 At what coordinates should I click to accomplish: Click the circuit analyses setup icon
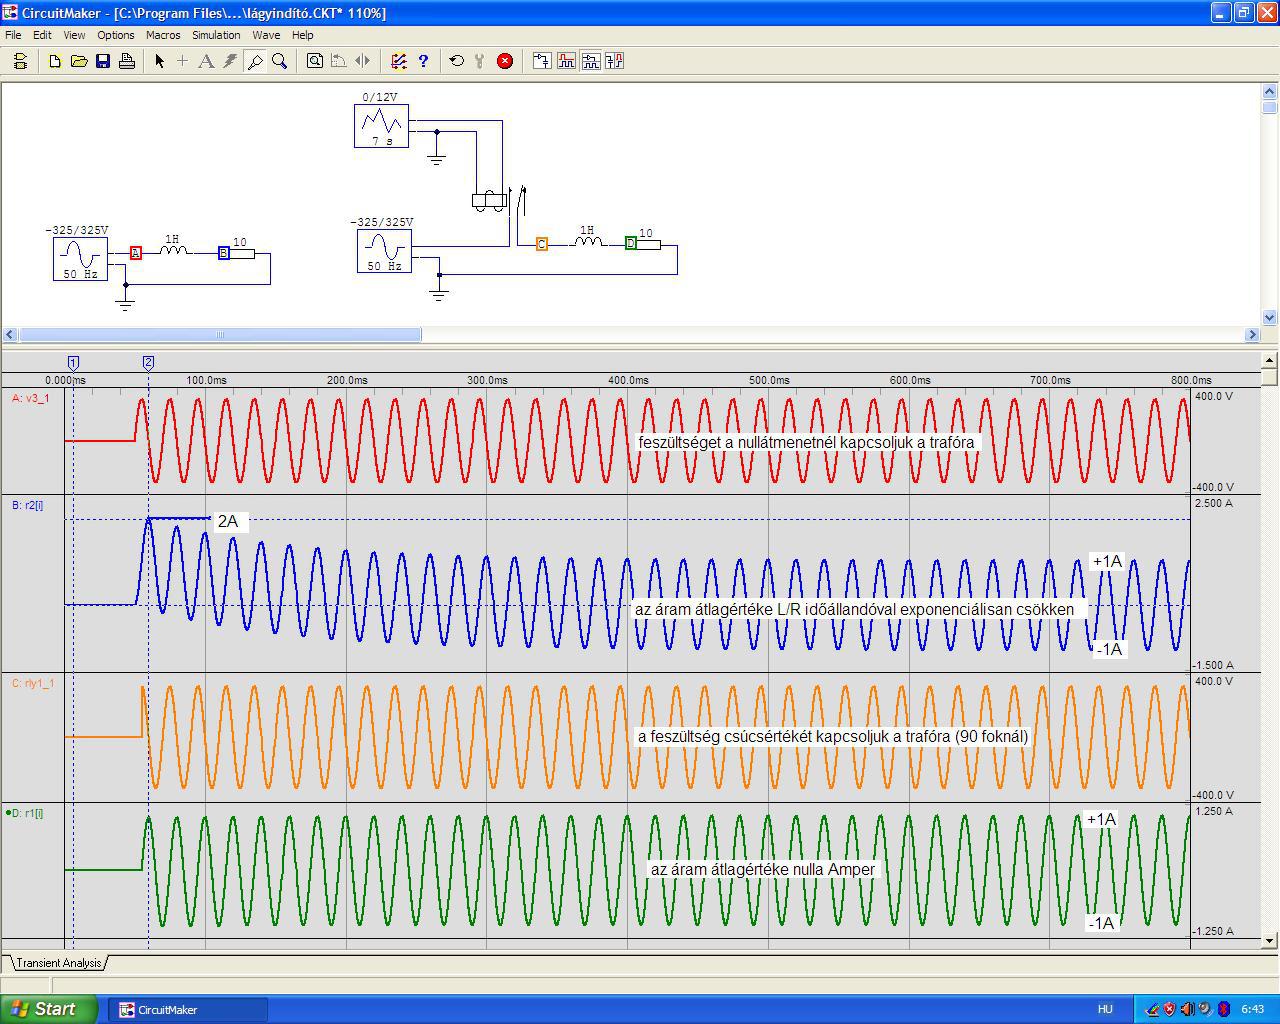tap(399, 61)
